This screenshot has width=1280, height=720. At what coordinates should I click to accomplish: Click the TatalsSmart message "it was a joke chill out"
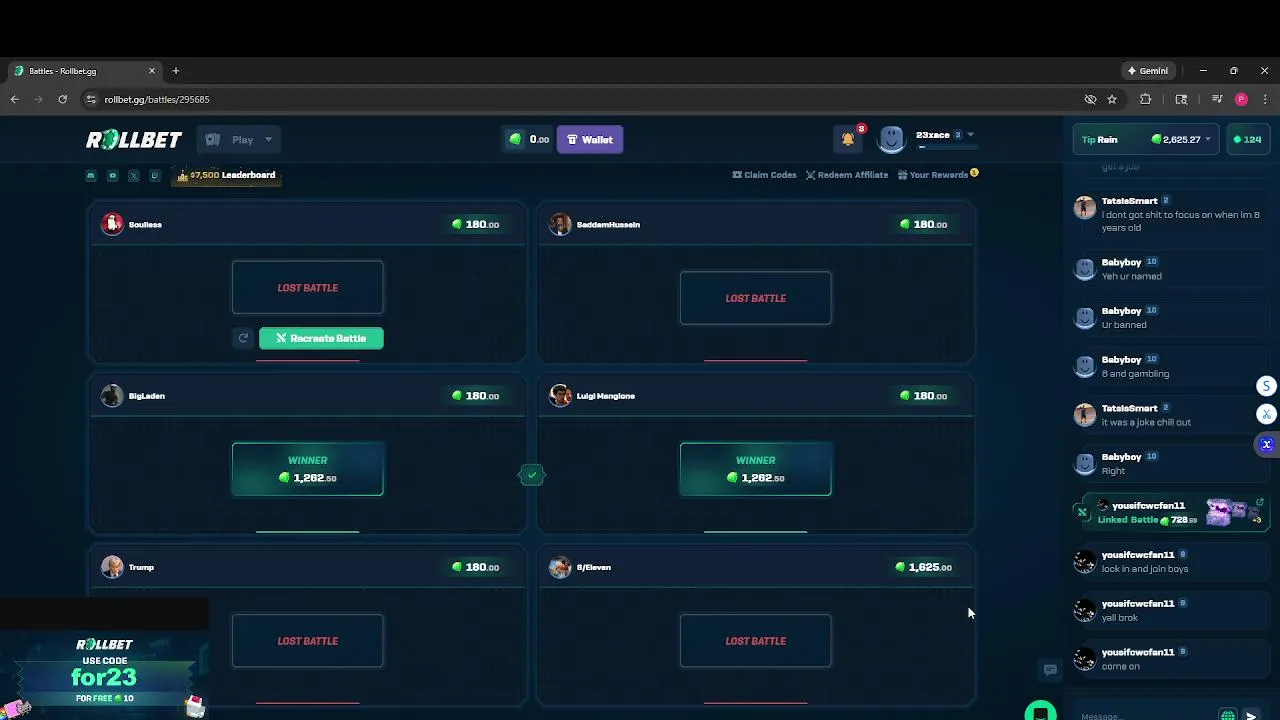[1146, 422]
